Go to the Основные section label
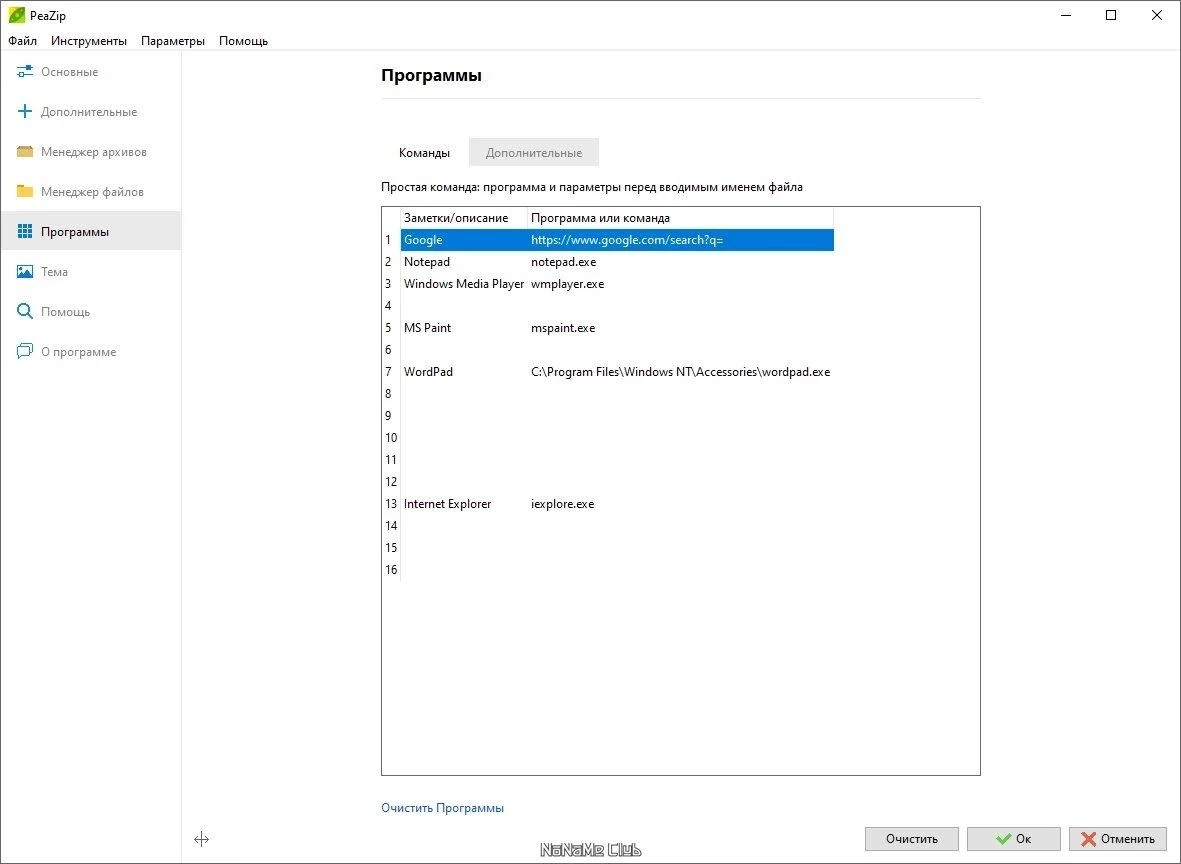Image resolution: width=1181 pixels, height=864 pixels. point(69,72)
